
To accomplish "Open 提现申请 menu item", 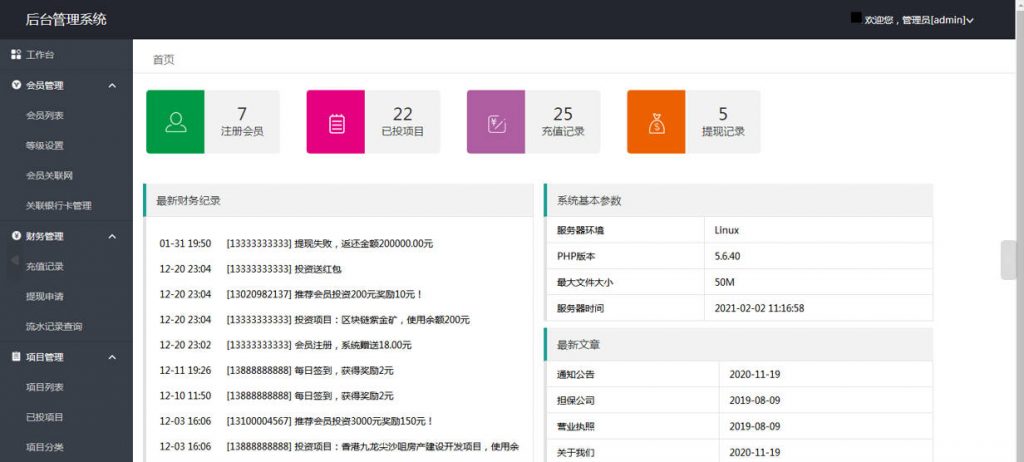I will 45,297.
